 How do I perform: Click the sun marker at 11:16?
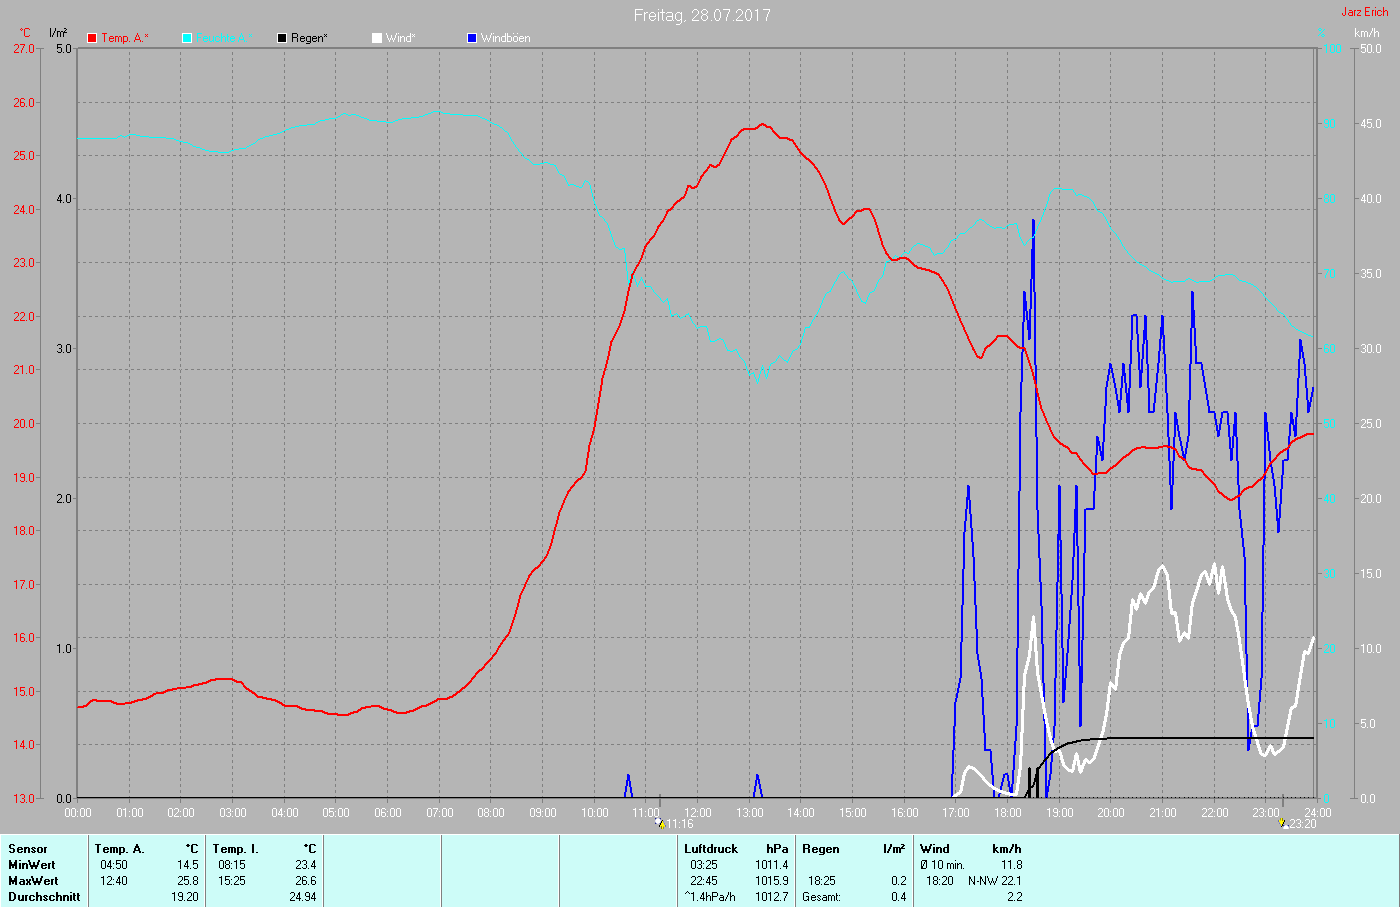click(660, 823)
